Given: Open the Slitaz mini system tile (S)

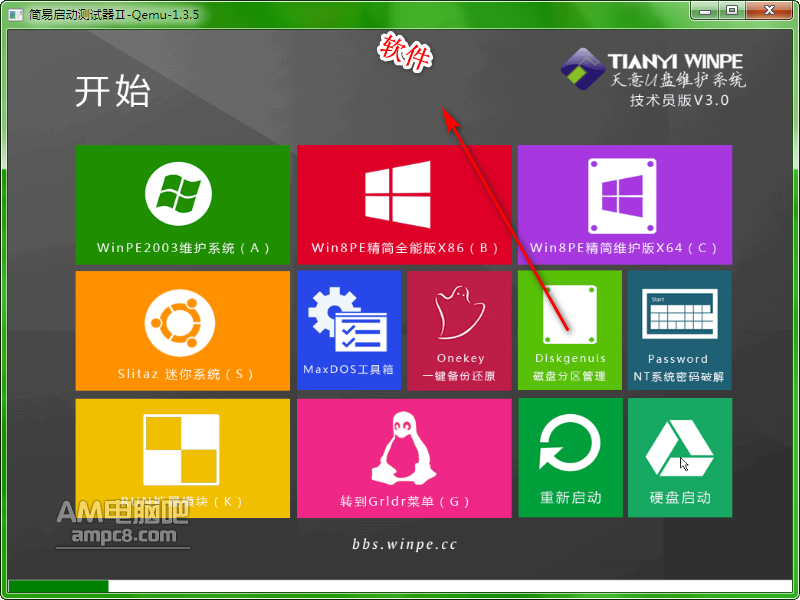Looking at the screenshot, I should (x=183, y=331).
